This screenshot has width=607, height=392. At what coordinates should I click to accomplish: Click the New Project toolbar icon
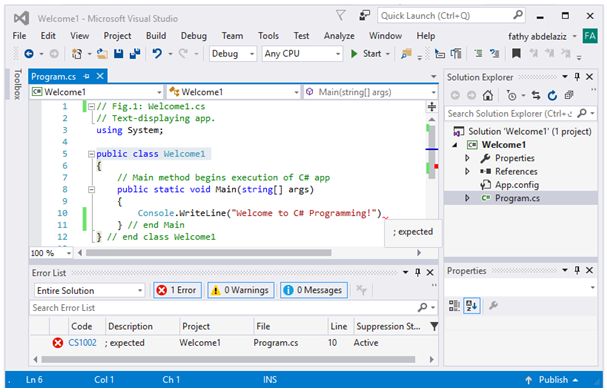(x=77, y=53)
